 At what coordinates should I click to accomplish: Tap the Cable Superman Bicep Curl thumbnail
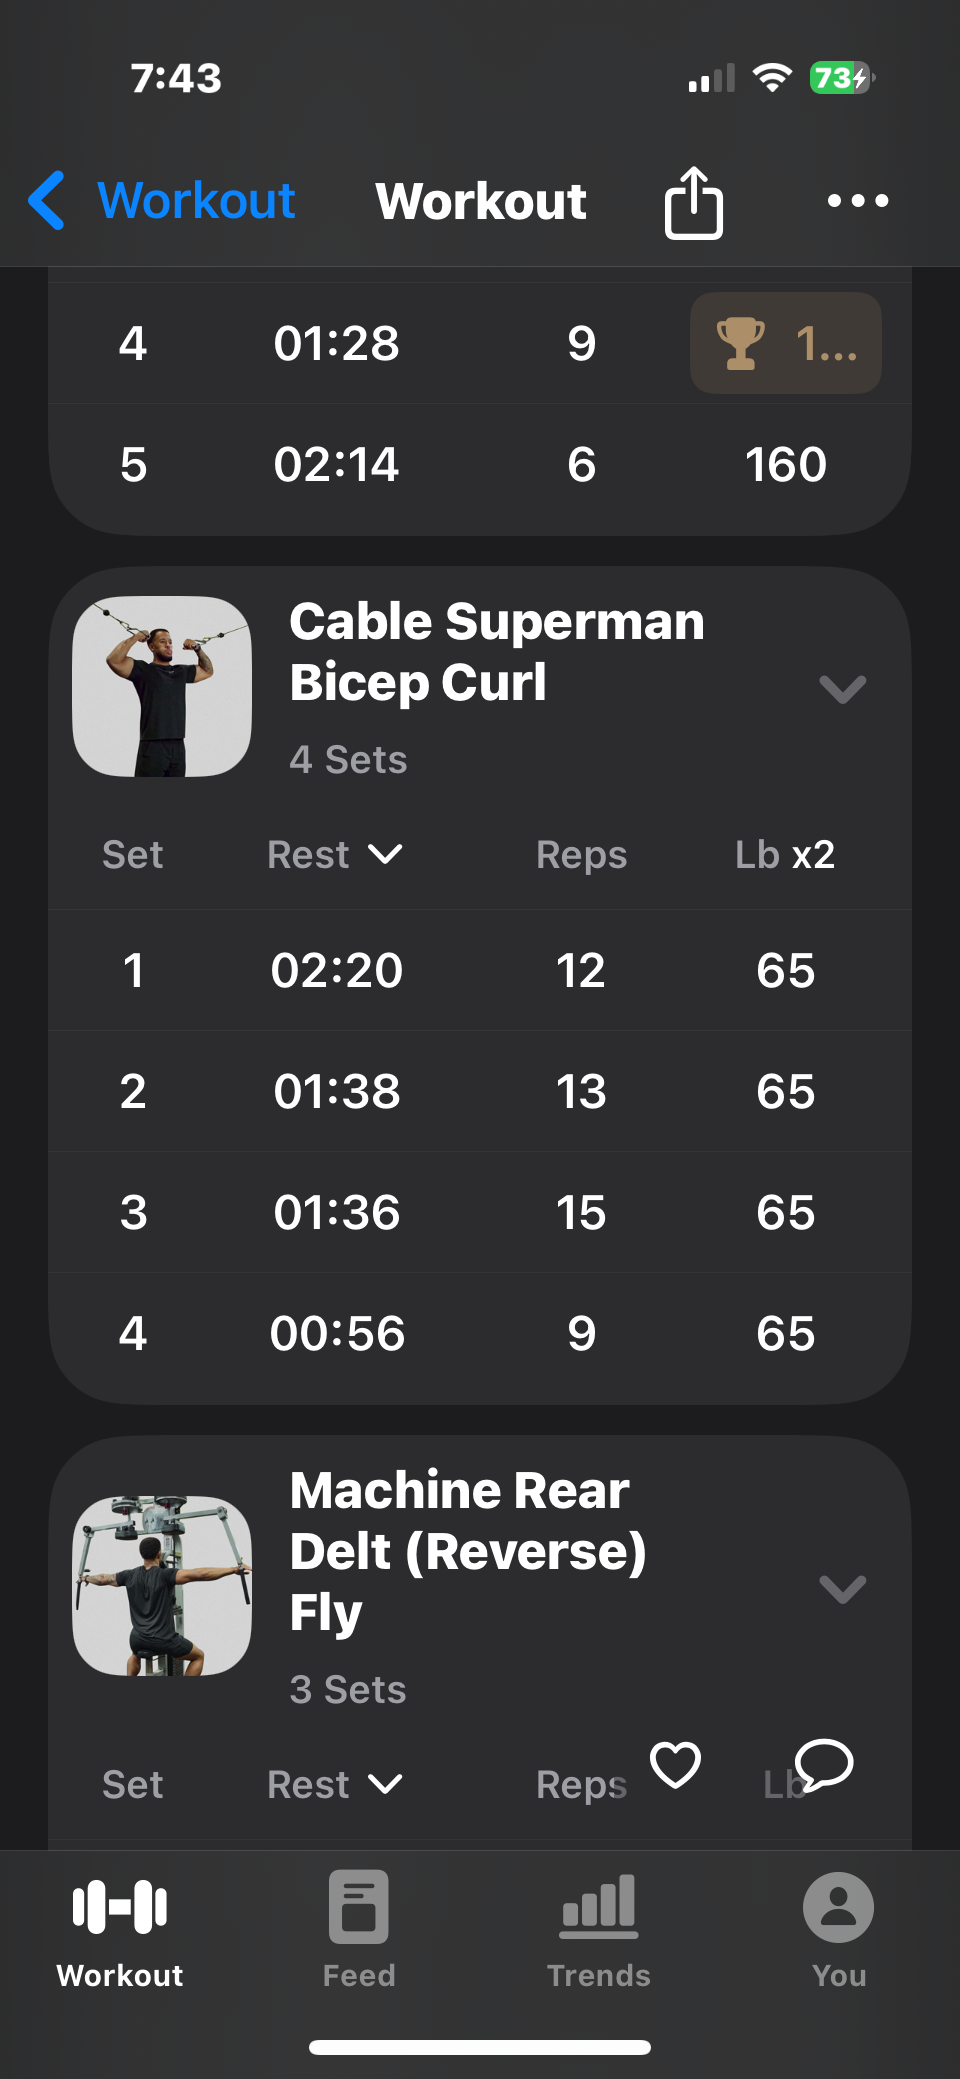[x=162, y=687]
